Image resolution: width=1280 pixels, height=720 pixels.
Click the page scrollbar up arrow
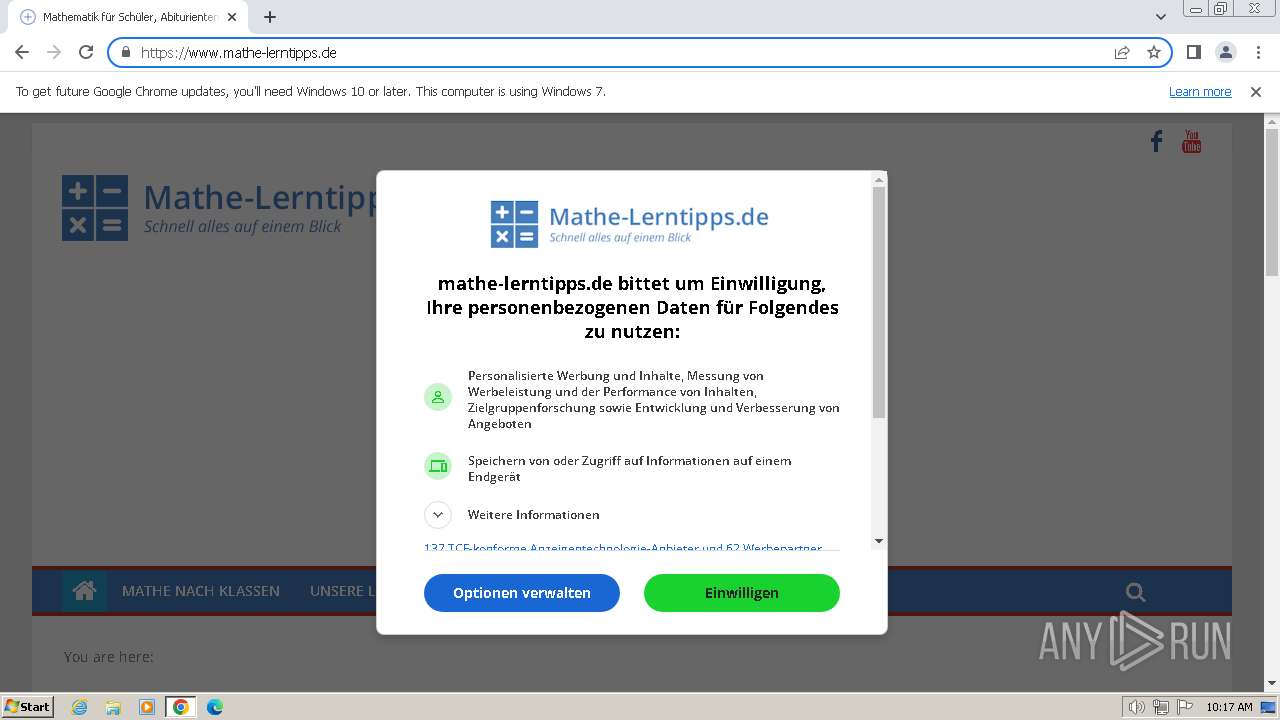coord(1272,121)
